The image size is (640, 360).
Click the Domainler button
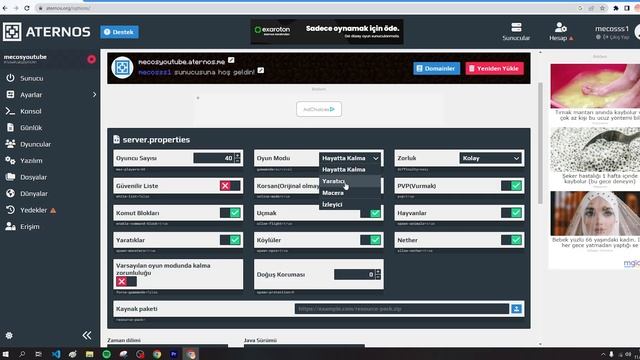click(x=436, y=69)
